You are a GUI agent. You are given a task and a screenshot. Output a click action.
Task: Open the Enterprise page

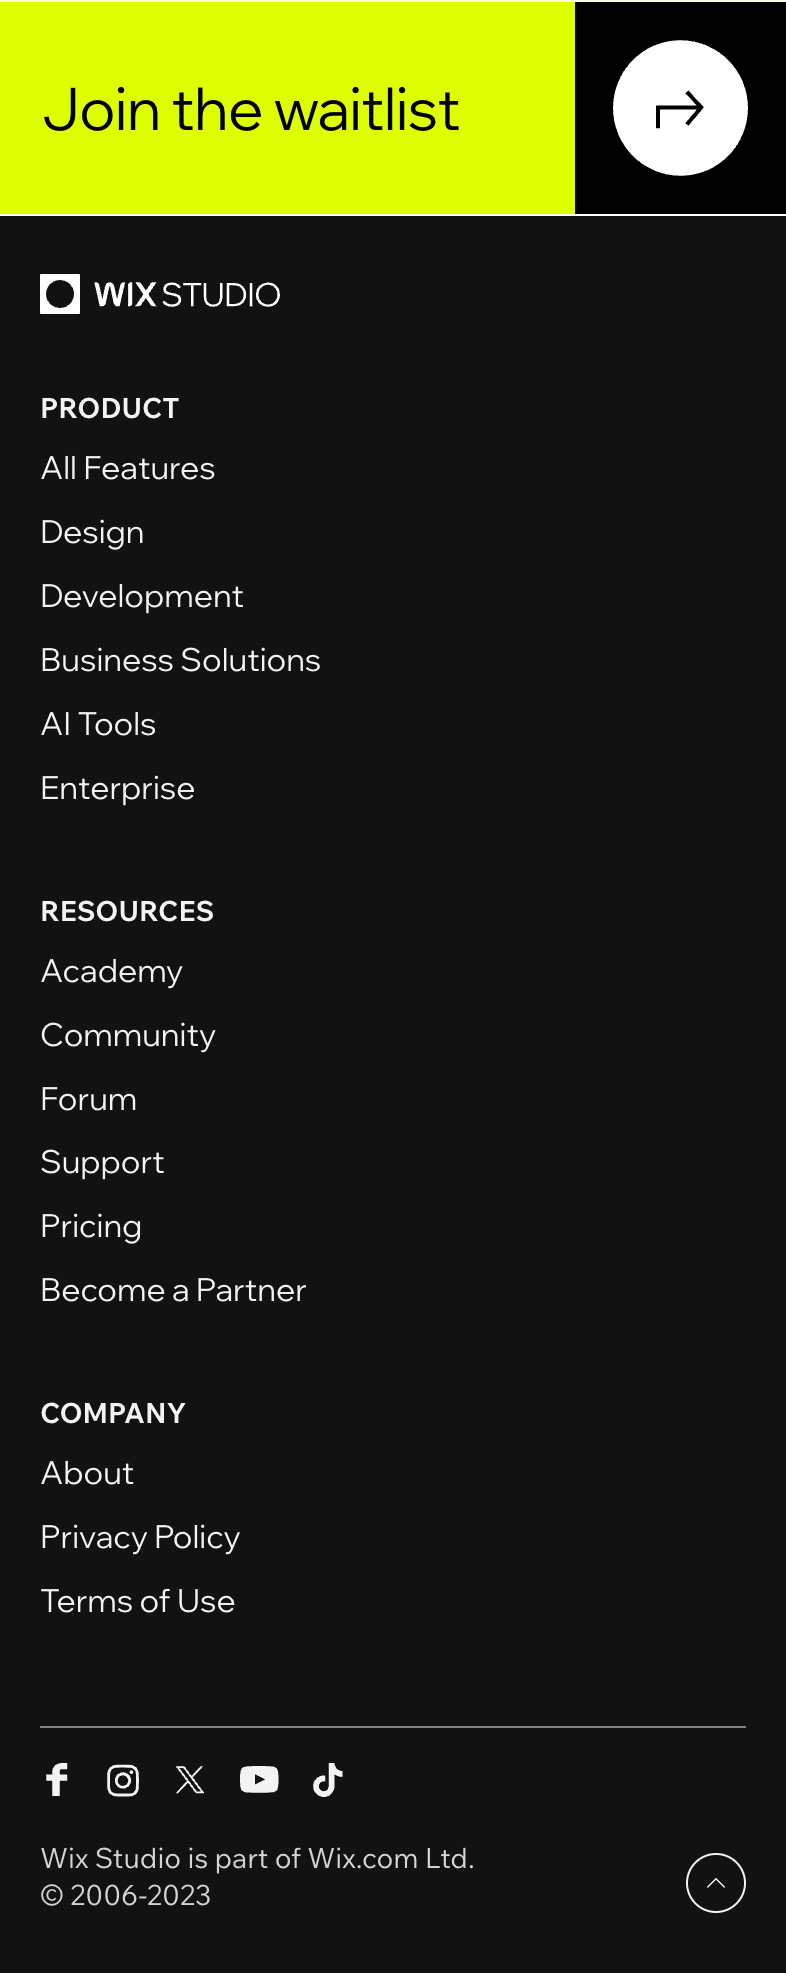(x=117, y=788)
